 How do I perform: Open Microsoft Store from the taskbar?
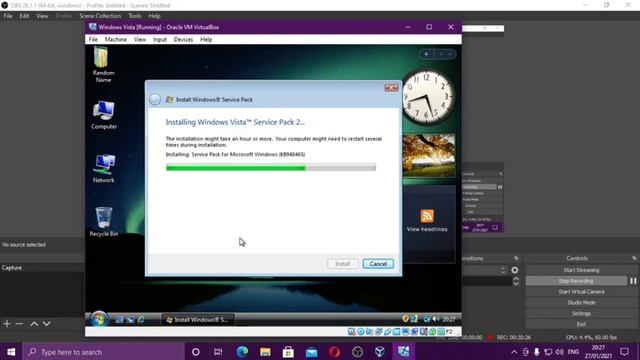tap(288, 352)
